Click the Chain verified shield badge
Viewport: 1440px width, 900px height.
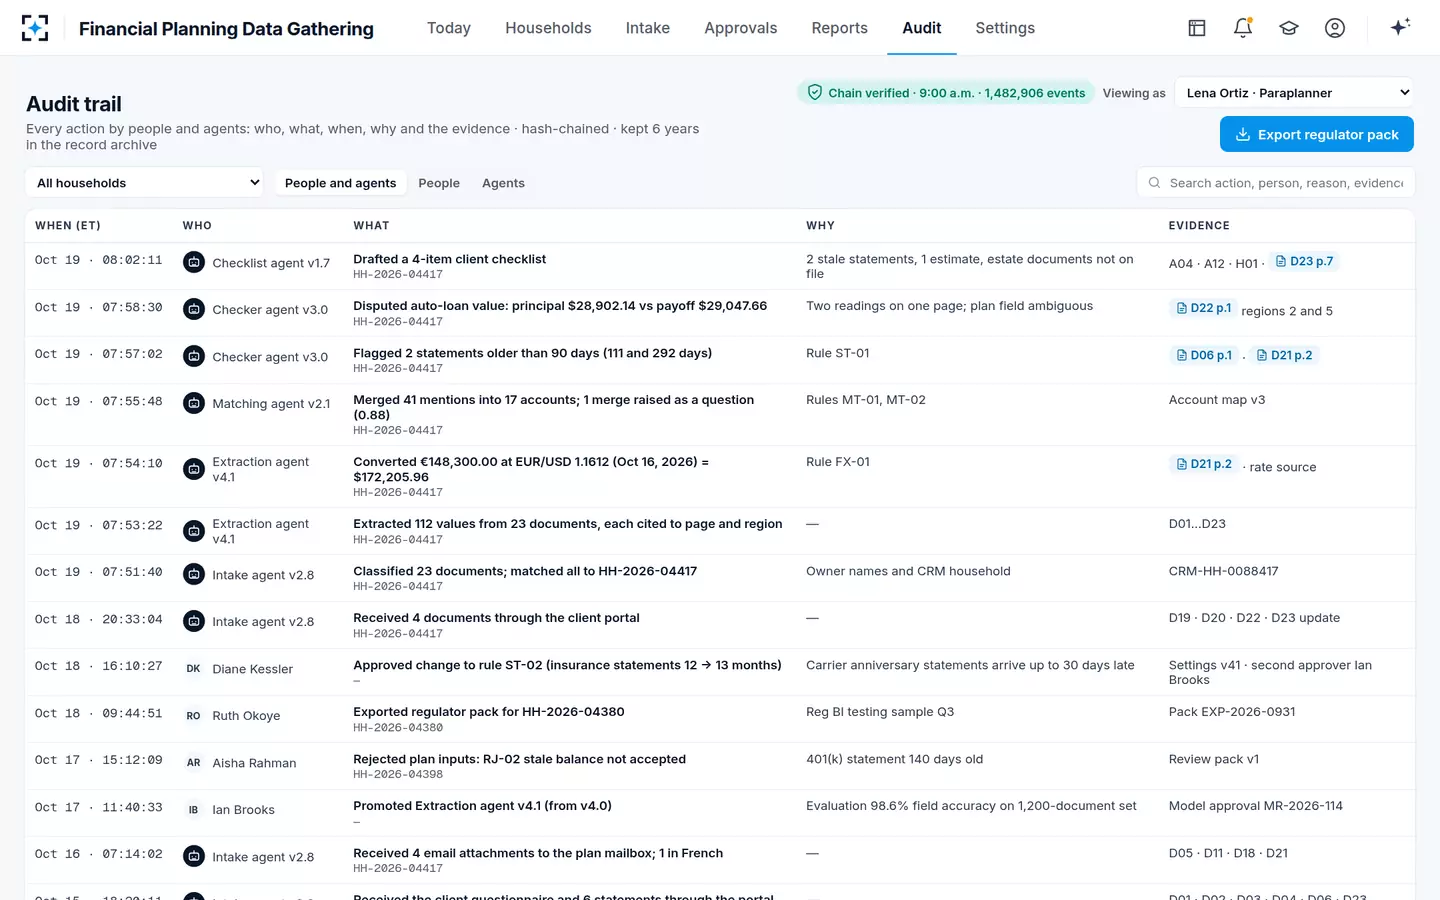946,93
